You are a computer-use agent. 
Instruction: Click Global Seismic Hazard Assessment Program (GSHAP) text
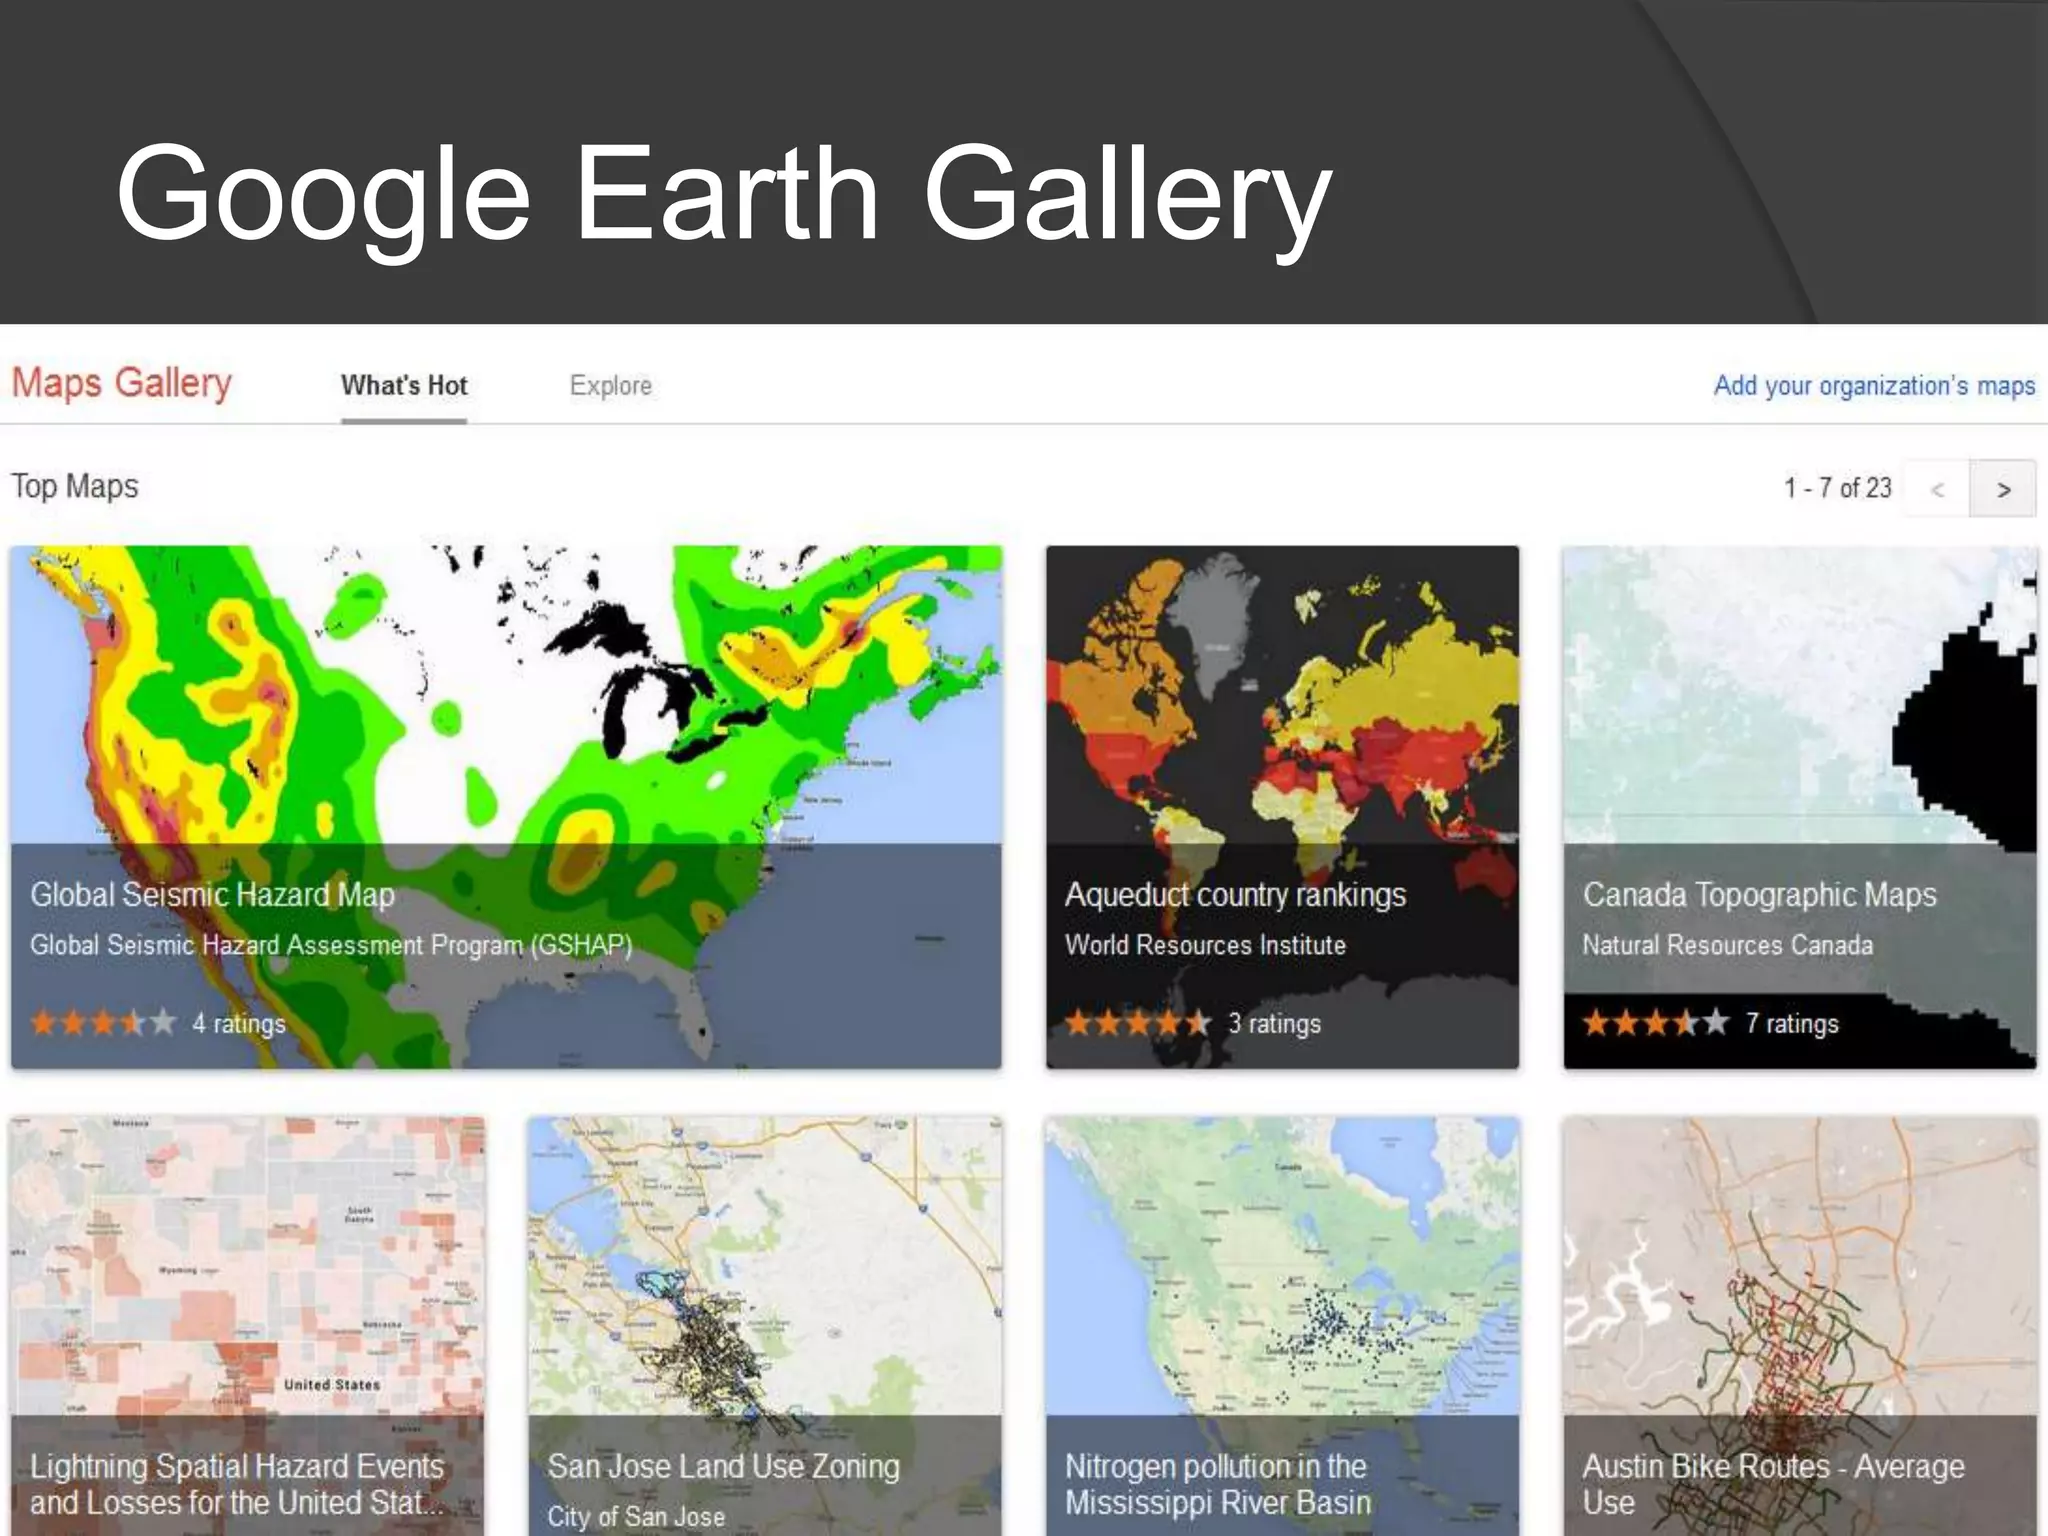[331, 945]
